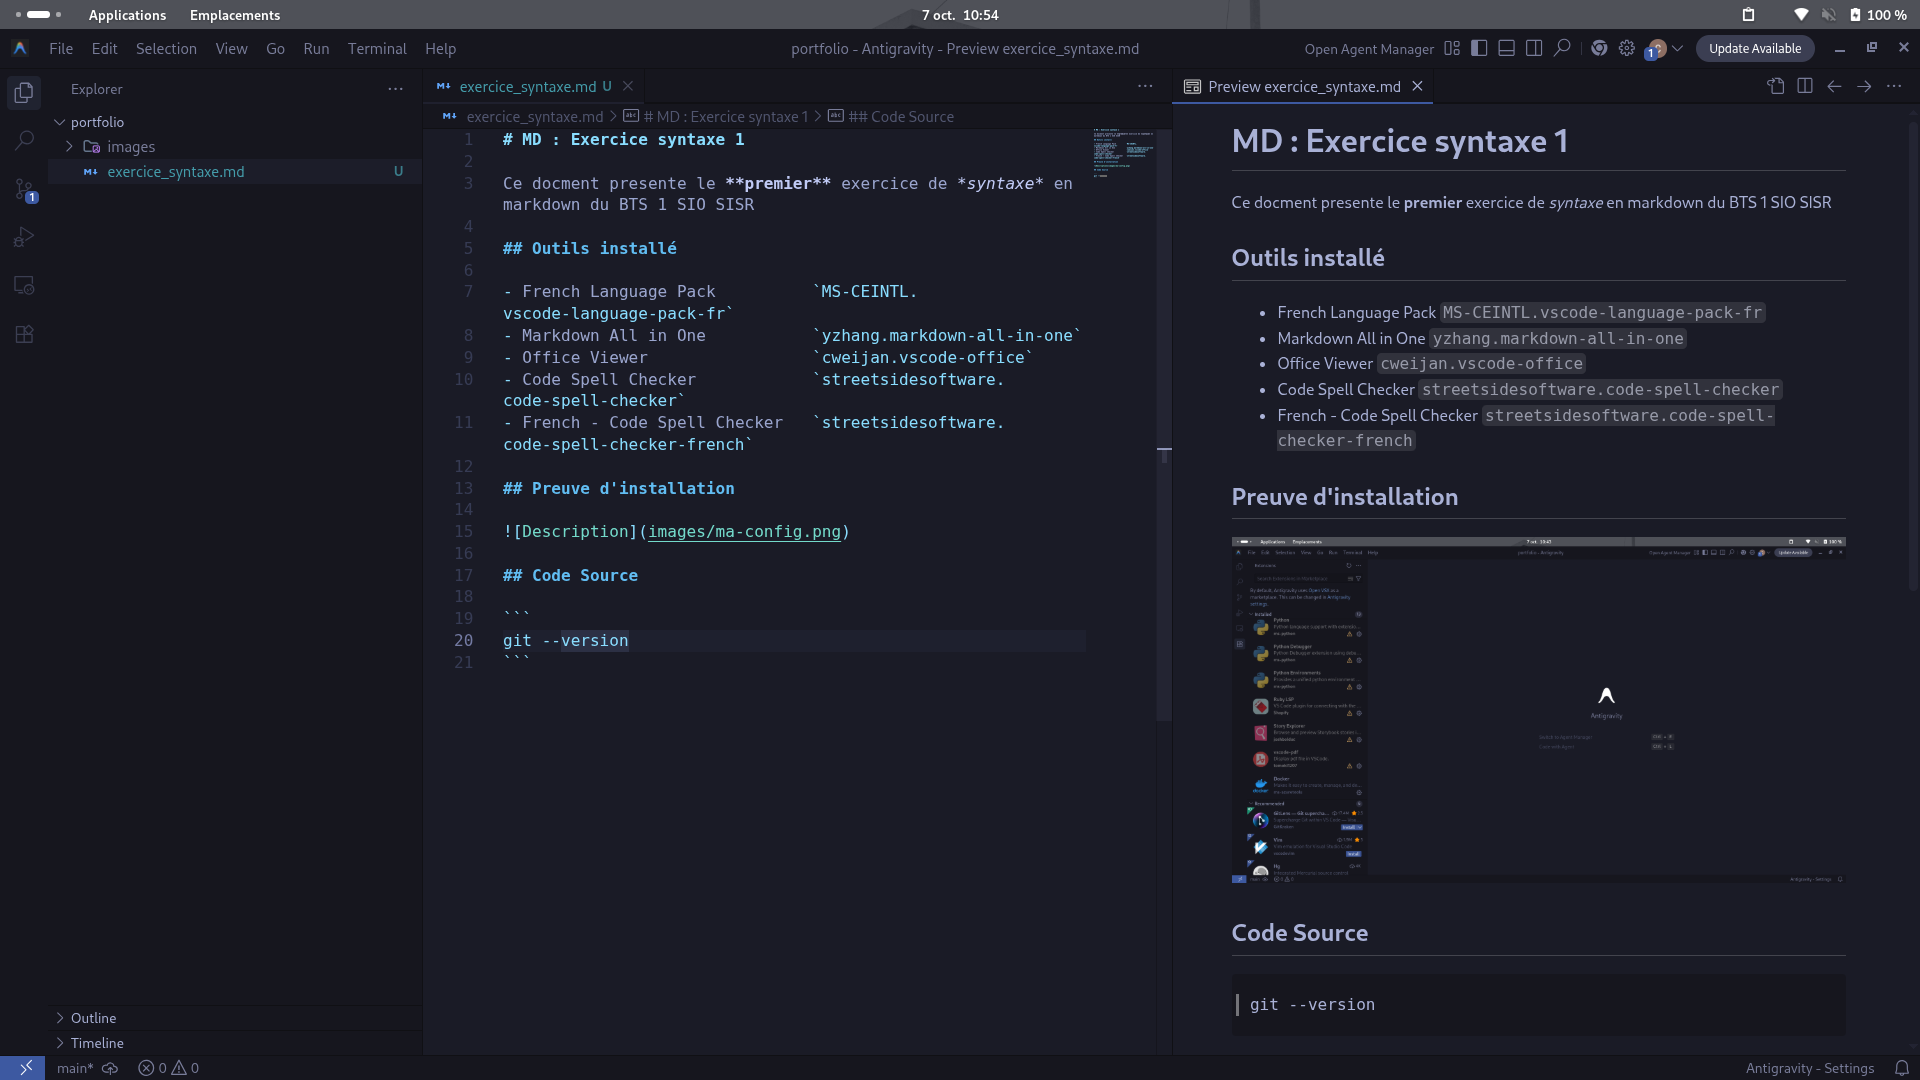The height and width of the screenshot is (1080, 1920).
Task: Click the Show Source icon in preview toolbar
Action: (1776, 87)
